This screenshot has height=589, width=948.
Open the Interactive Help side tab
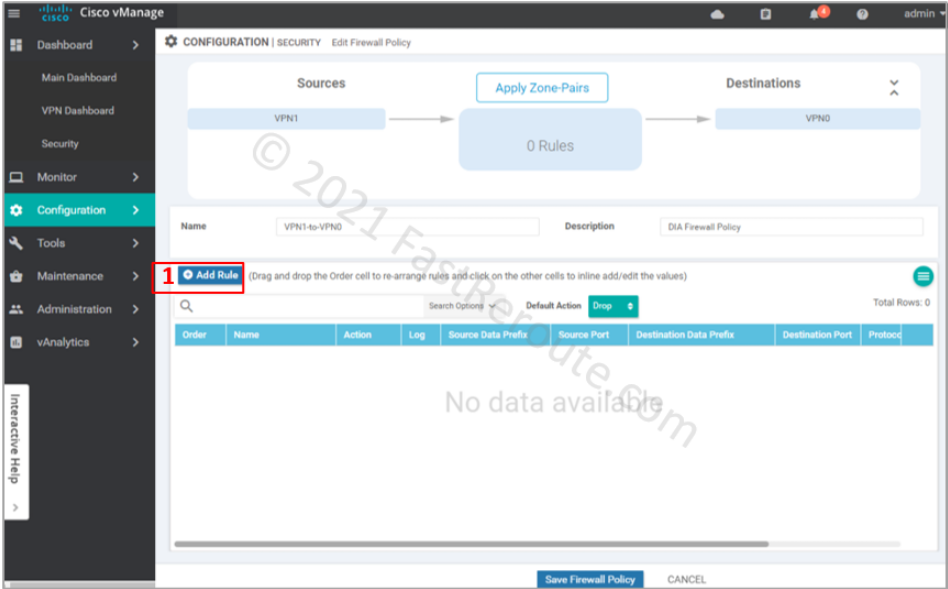[x=15, y=439]
